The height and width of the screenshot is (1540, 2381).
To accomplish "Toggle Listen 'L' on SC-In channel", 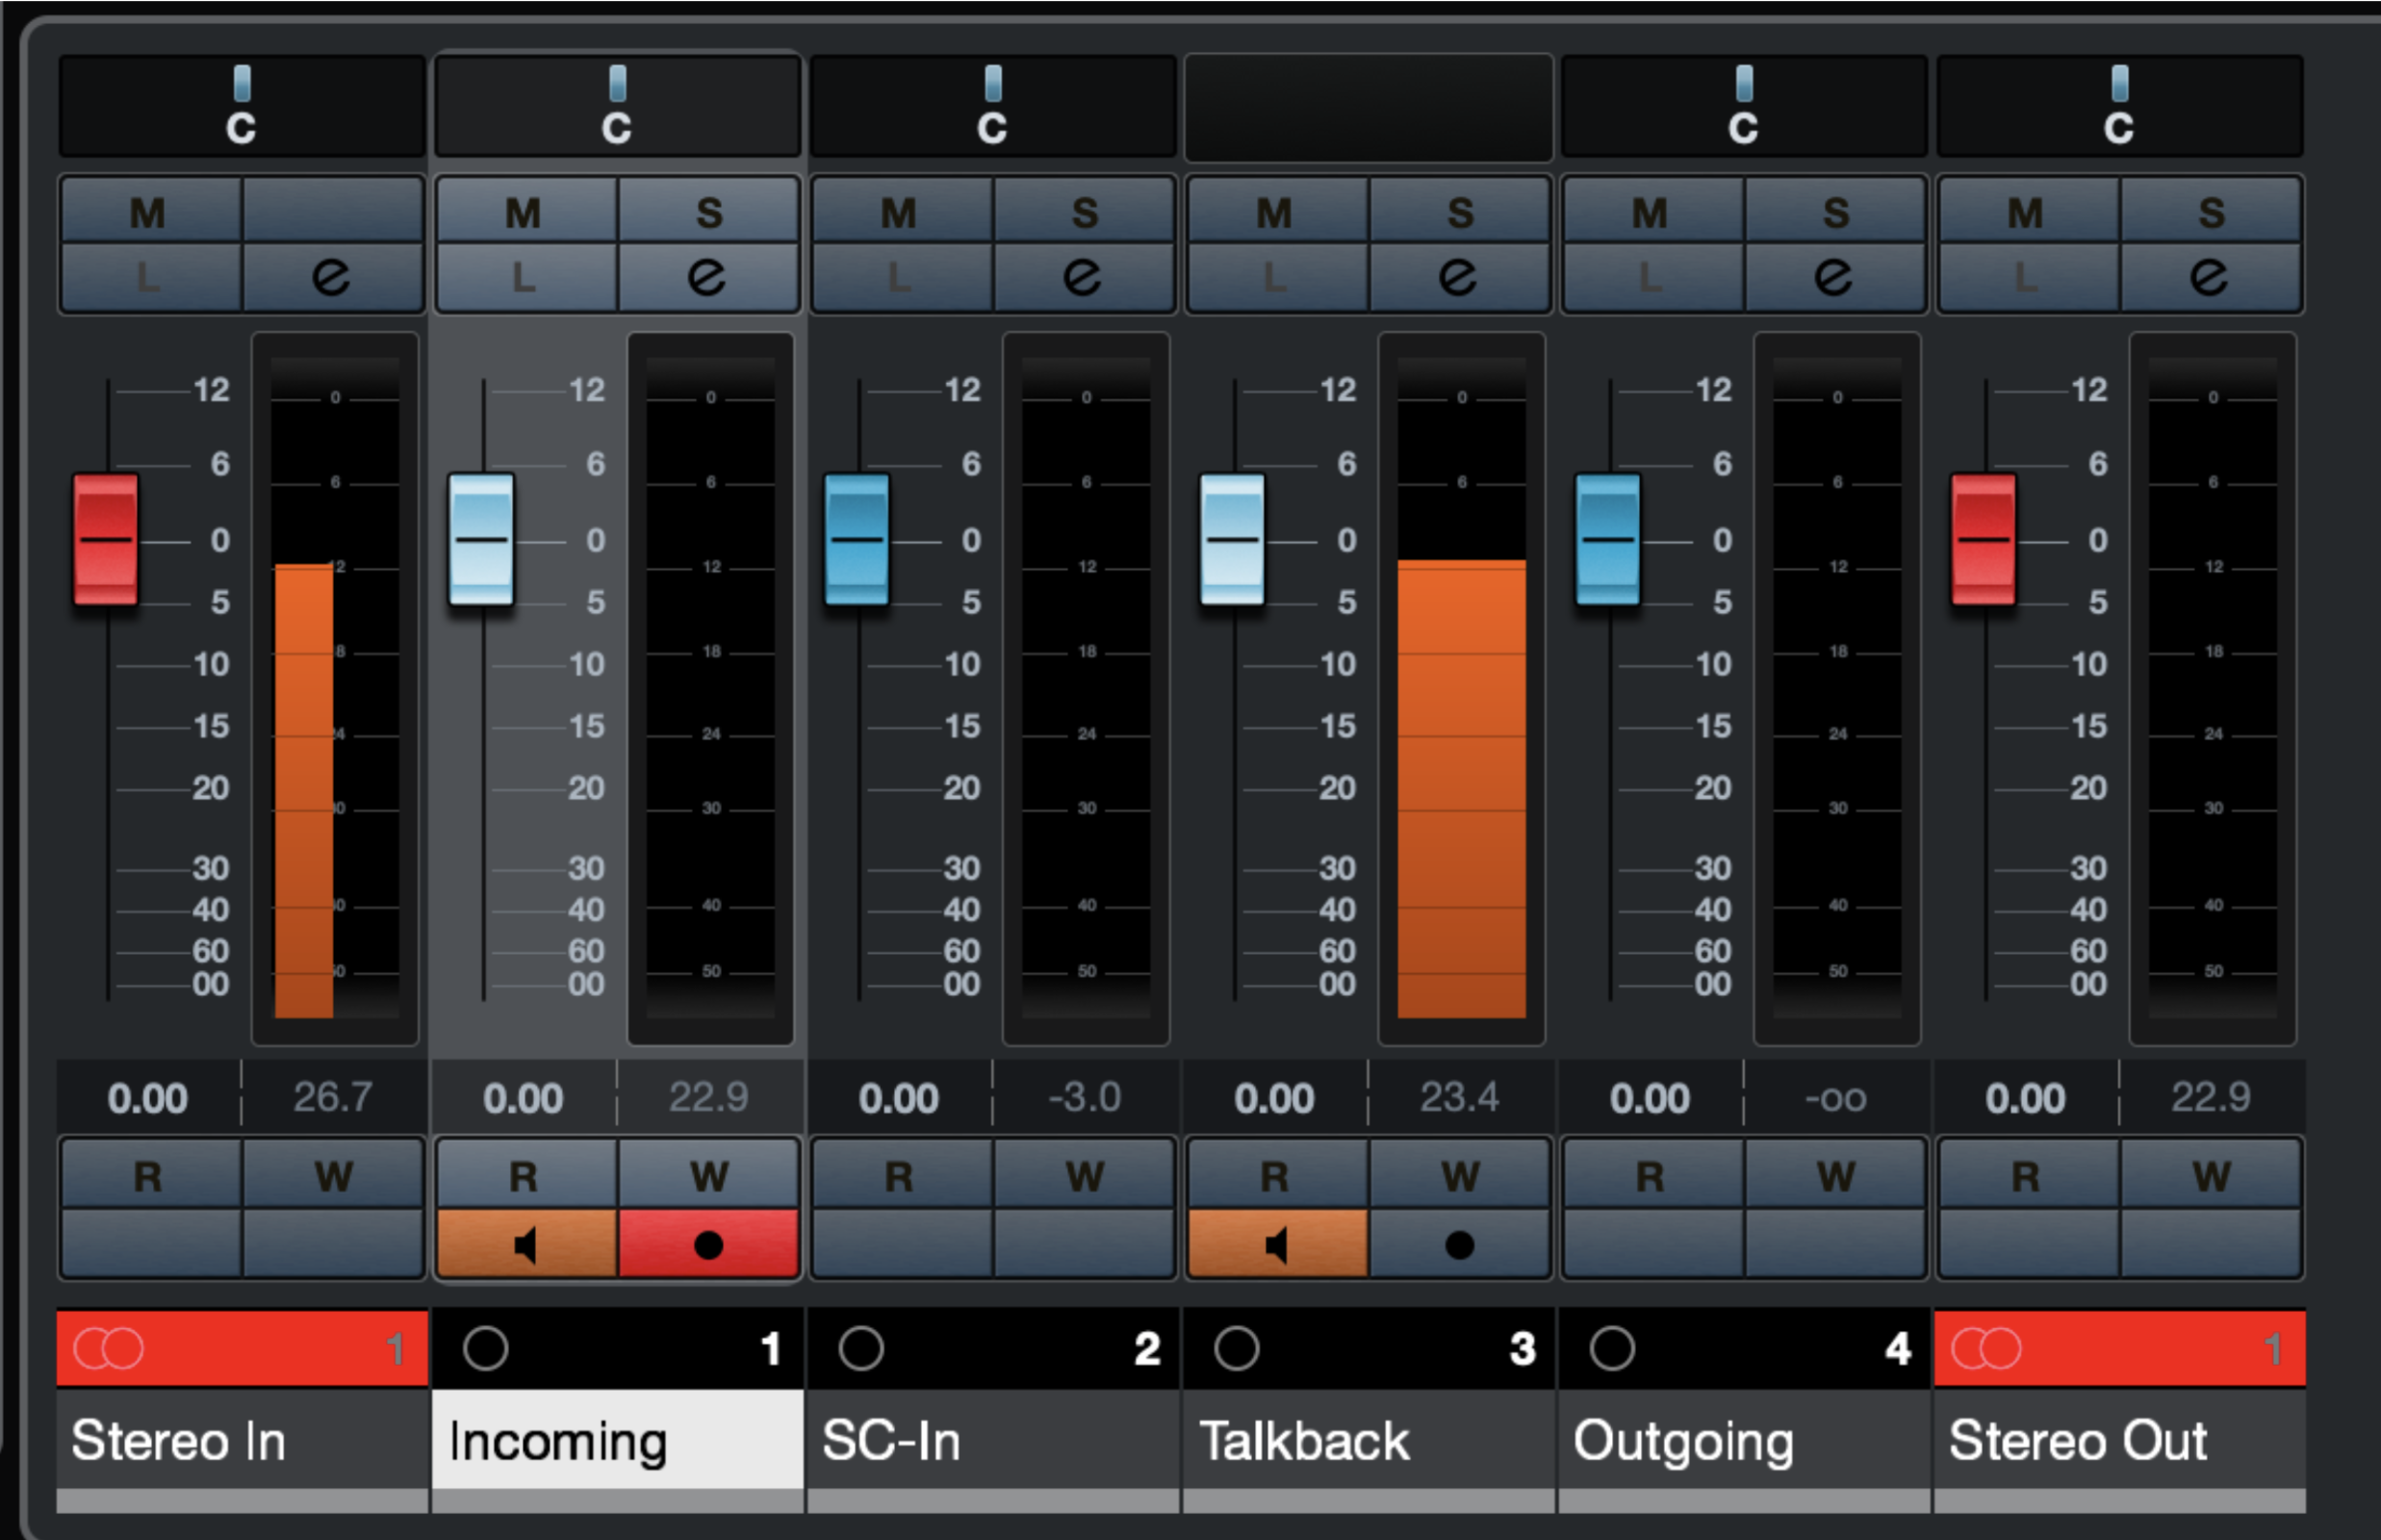I will 900,277.
